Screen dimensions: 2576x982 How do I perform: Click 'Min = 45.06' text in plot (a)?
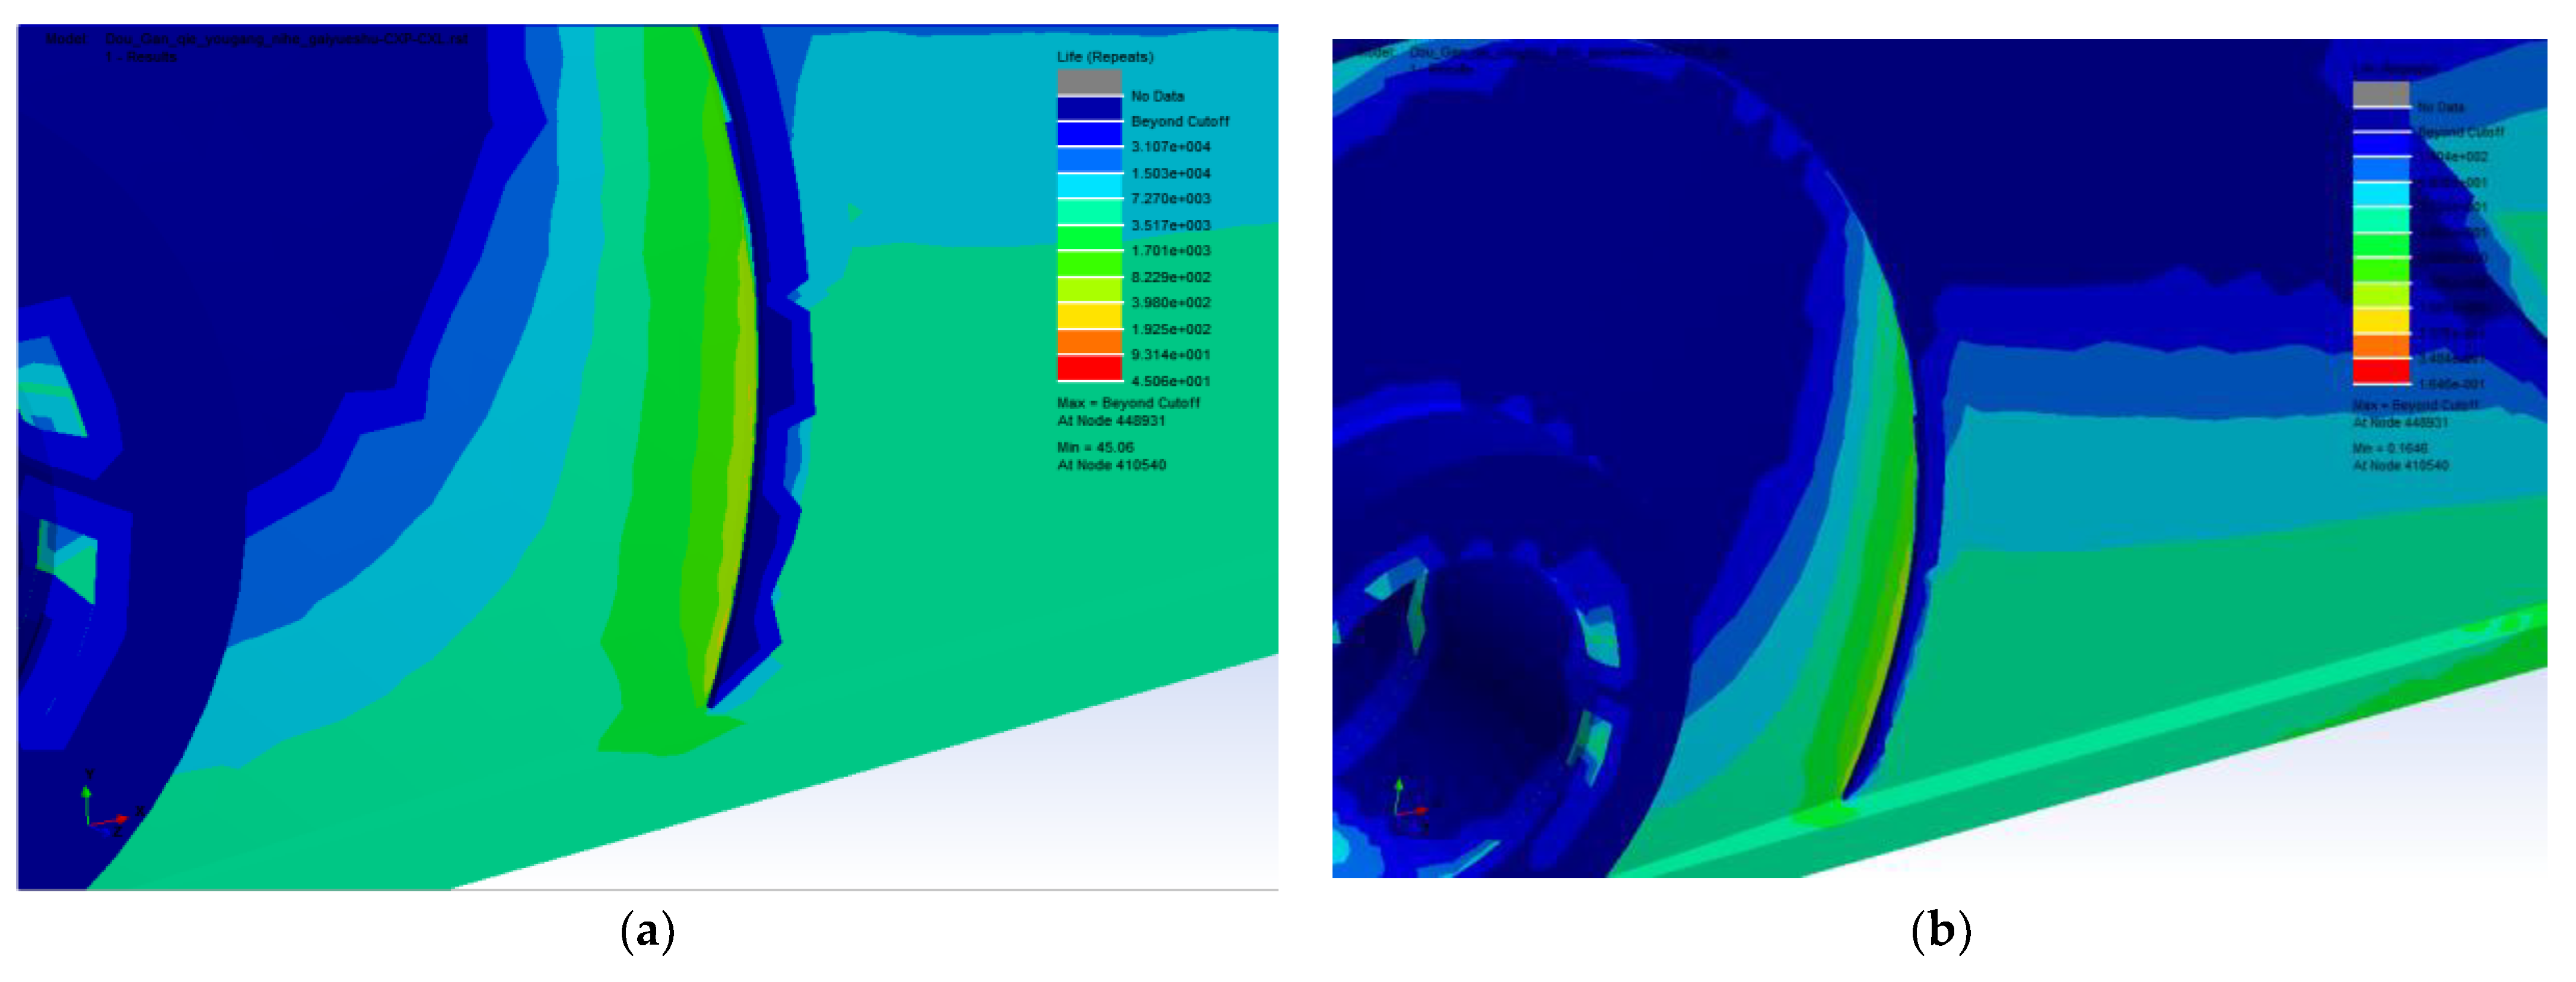tap(1095, 447)
